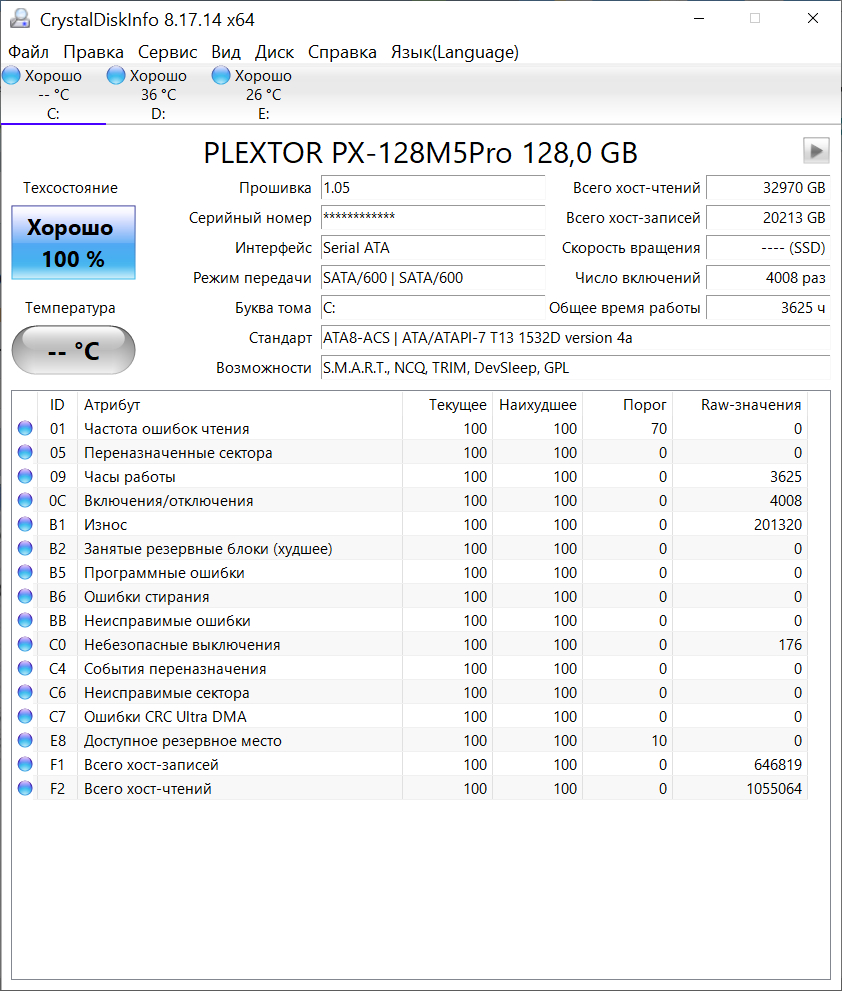The image size is (842, 991).
Task: Click status icon of attribute C7 row
Action: coord(25,716)
